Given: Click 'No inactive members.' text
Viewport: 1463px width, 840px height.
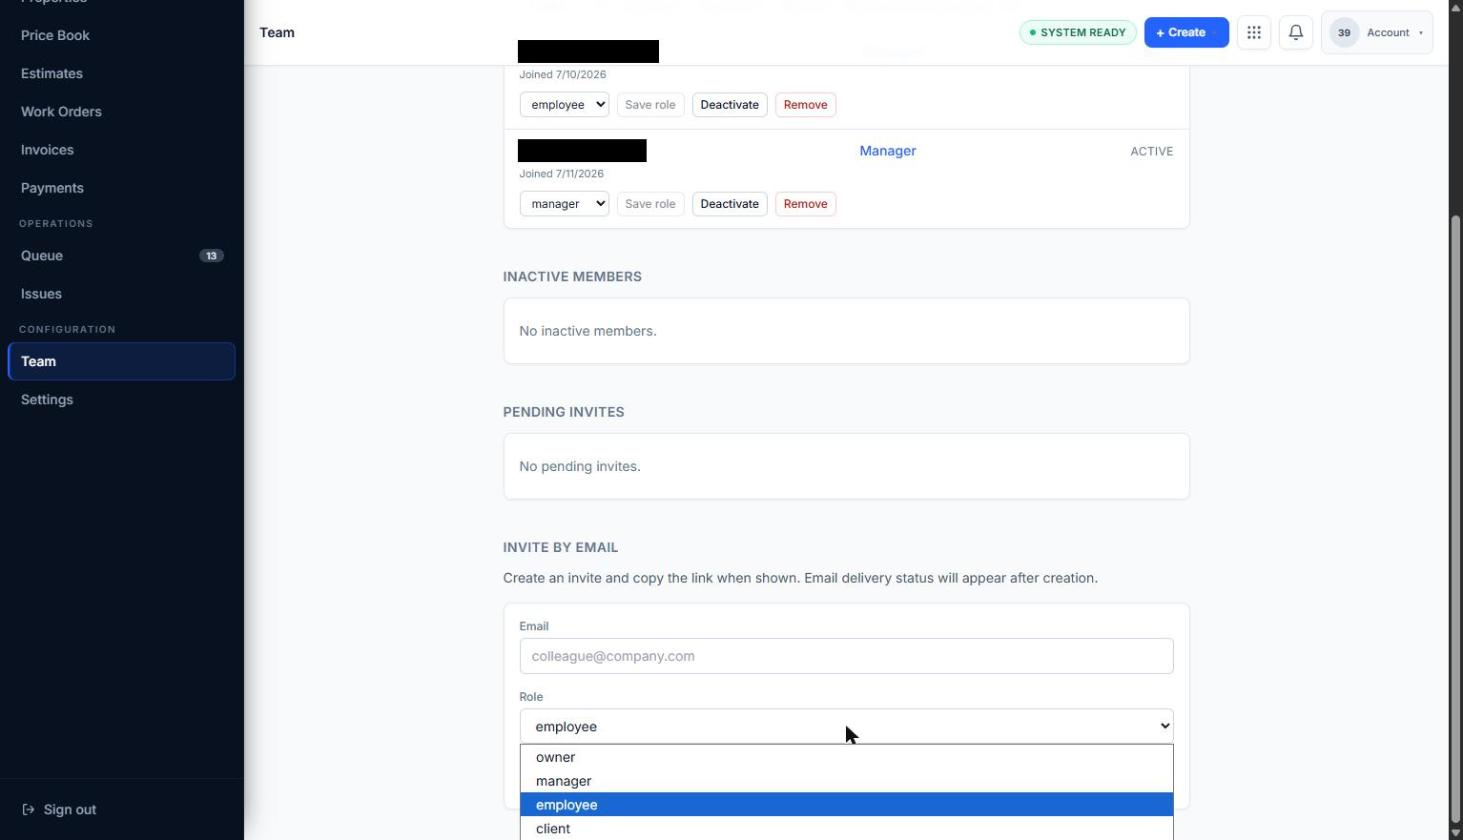Looking at the screenshot, I should (588, 331).
